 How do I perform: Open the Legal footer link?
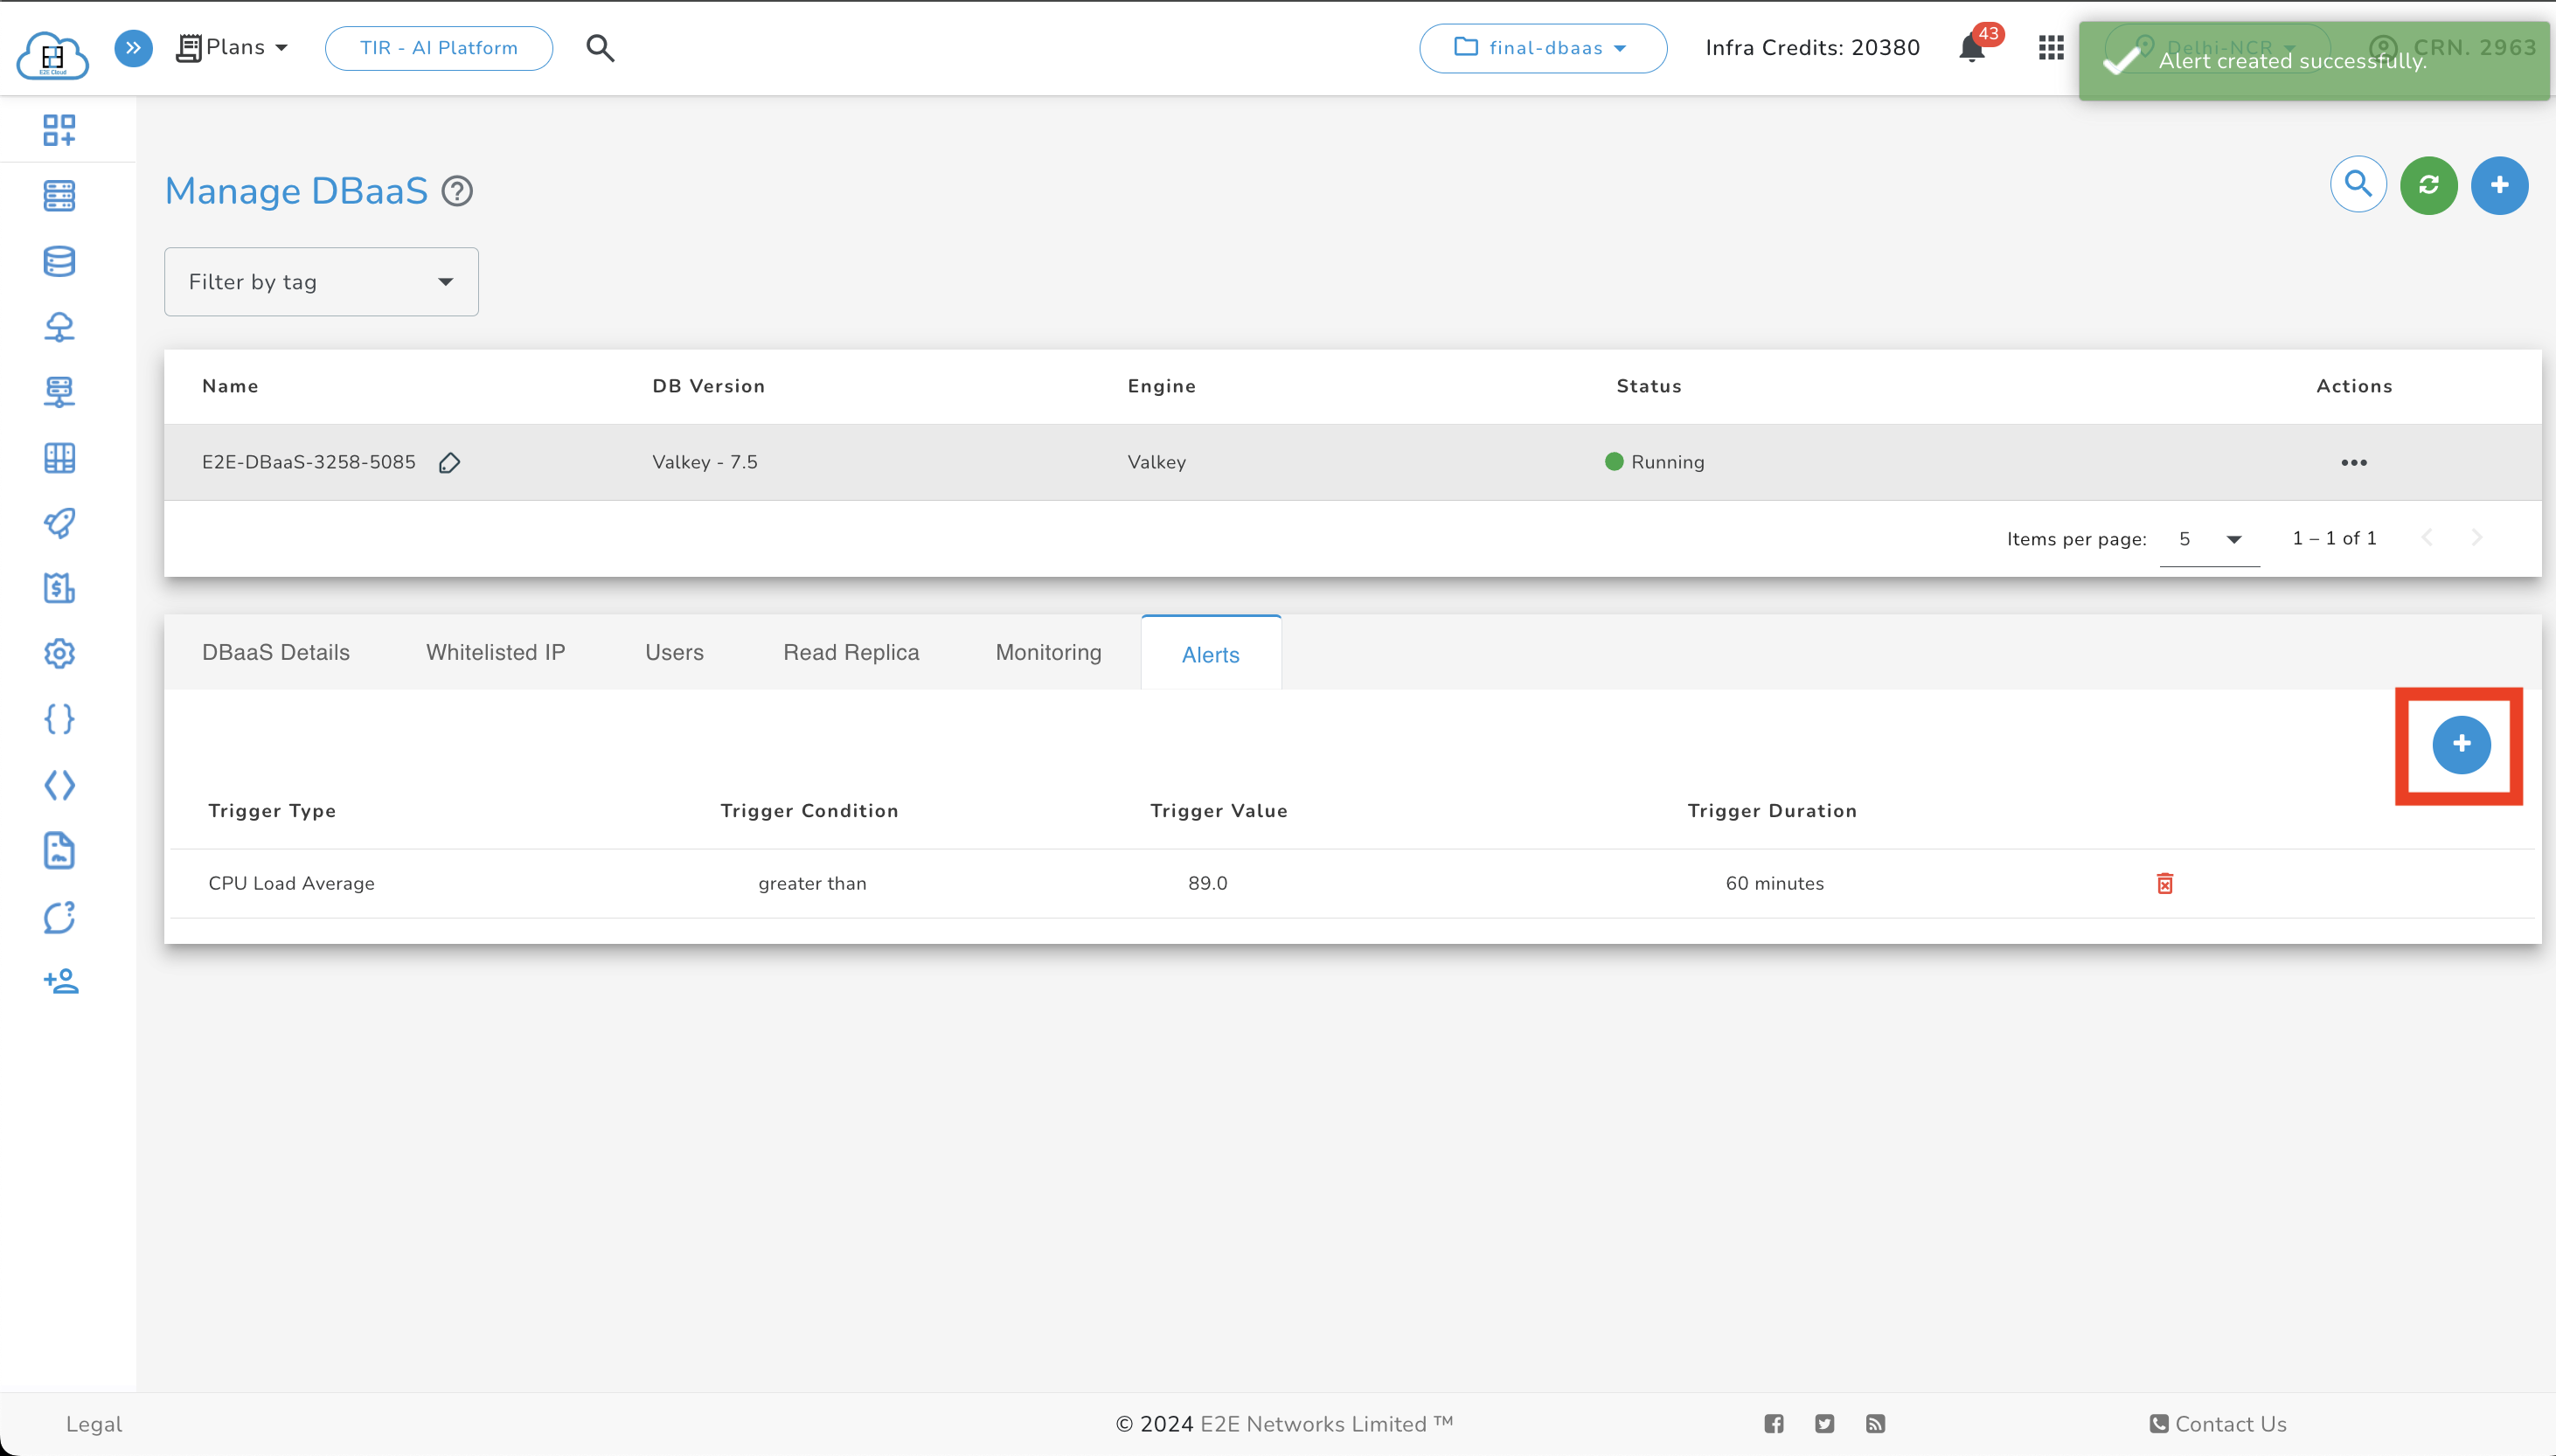pos(94,1424)
